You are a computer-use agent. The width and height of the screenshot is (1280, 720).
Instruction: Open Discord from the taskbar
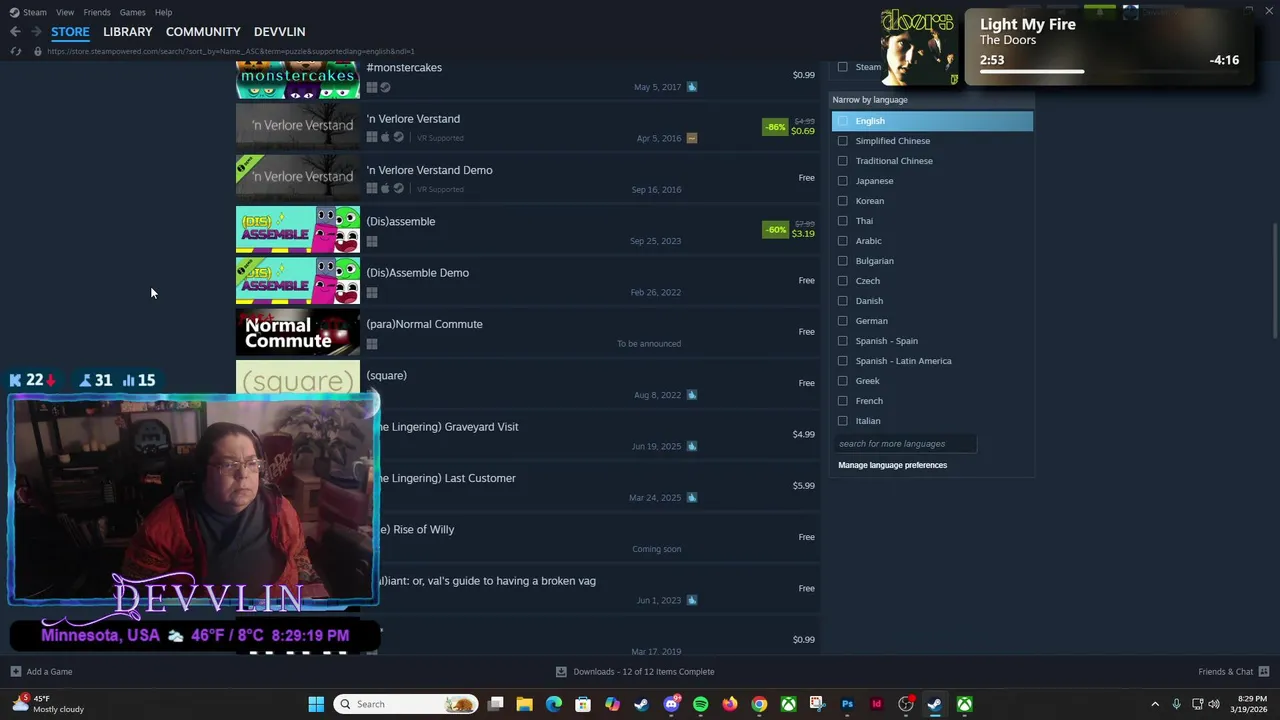[x=671, y=704]
